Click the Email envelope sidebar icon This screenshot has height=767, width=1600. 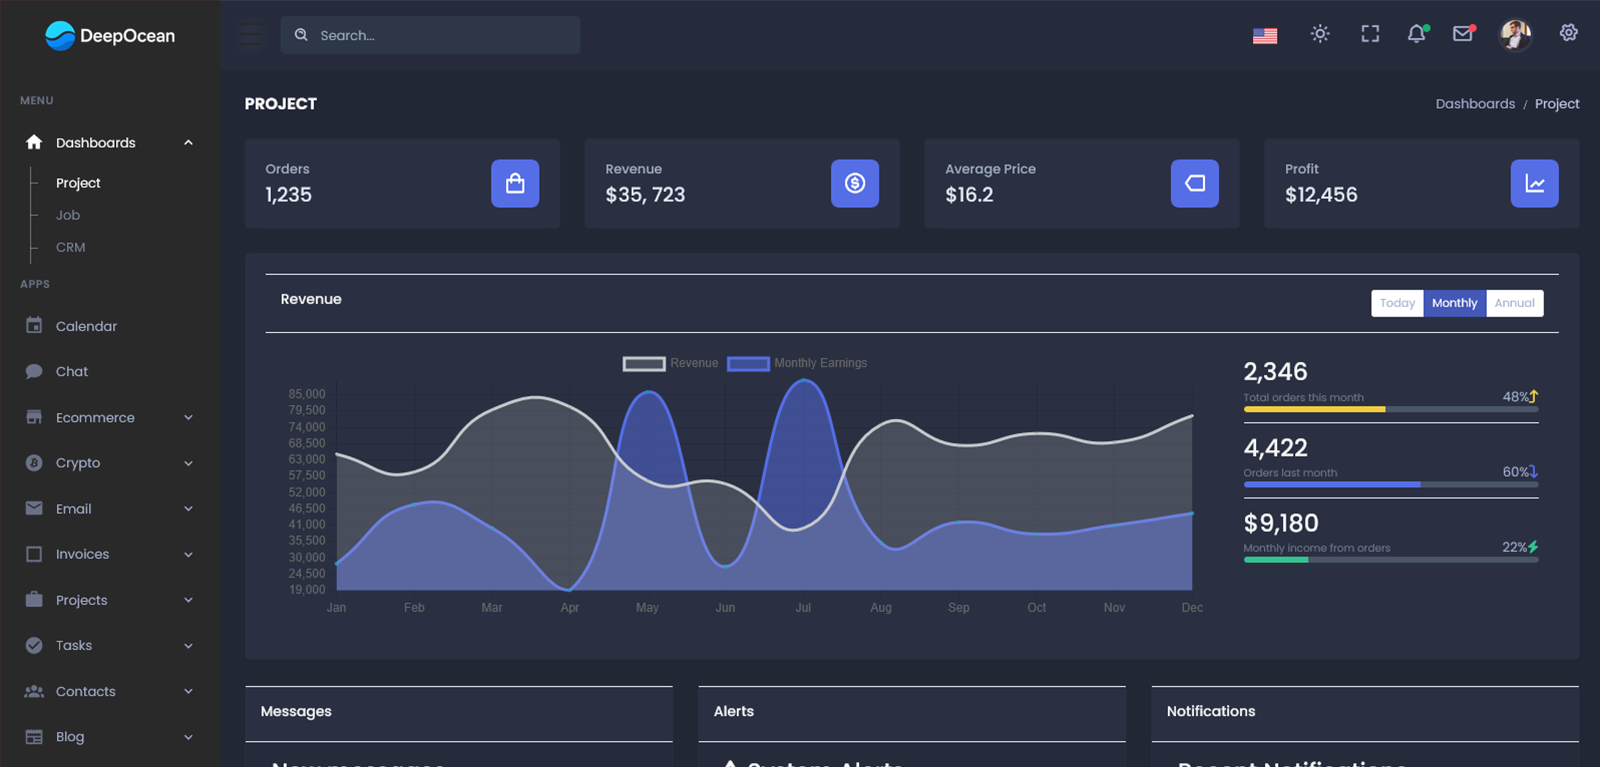coord(34,508)
